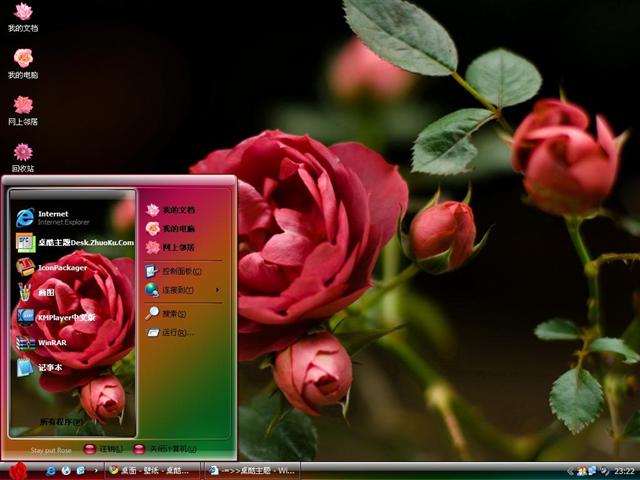640x480 pixels.
Task: Switch to the ->>桌酷主题 taskbar window
Action: coord(252,471)
